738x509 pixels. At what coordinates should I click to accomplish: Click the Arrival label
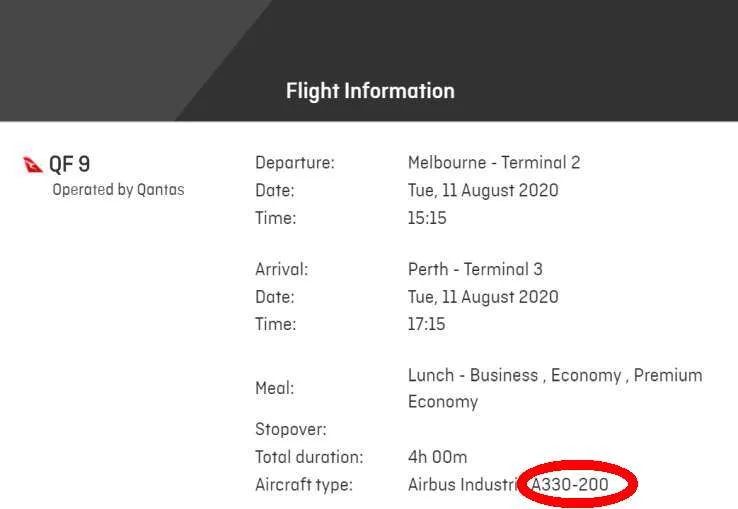click(x=281, y=269)
